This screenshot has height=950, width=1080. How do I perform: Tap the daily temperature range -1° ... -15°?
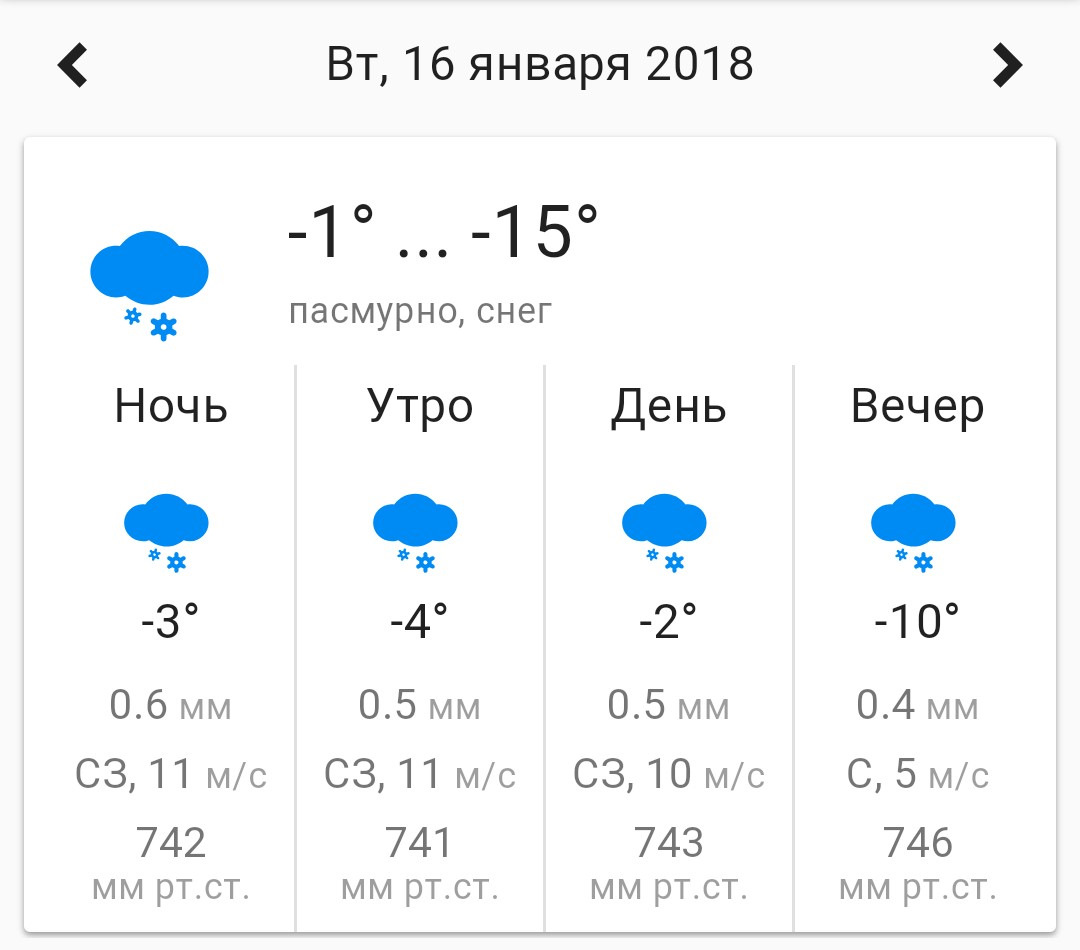click(x=442, y=236)
